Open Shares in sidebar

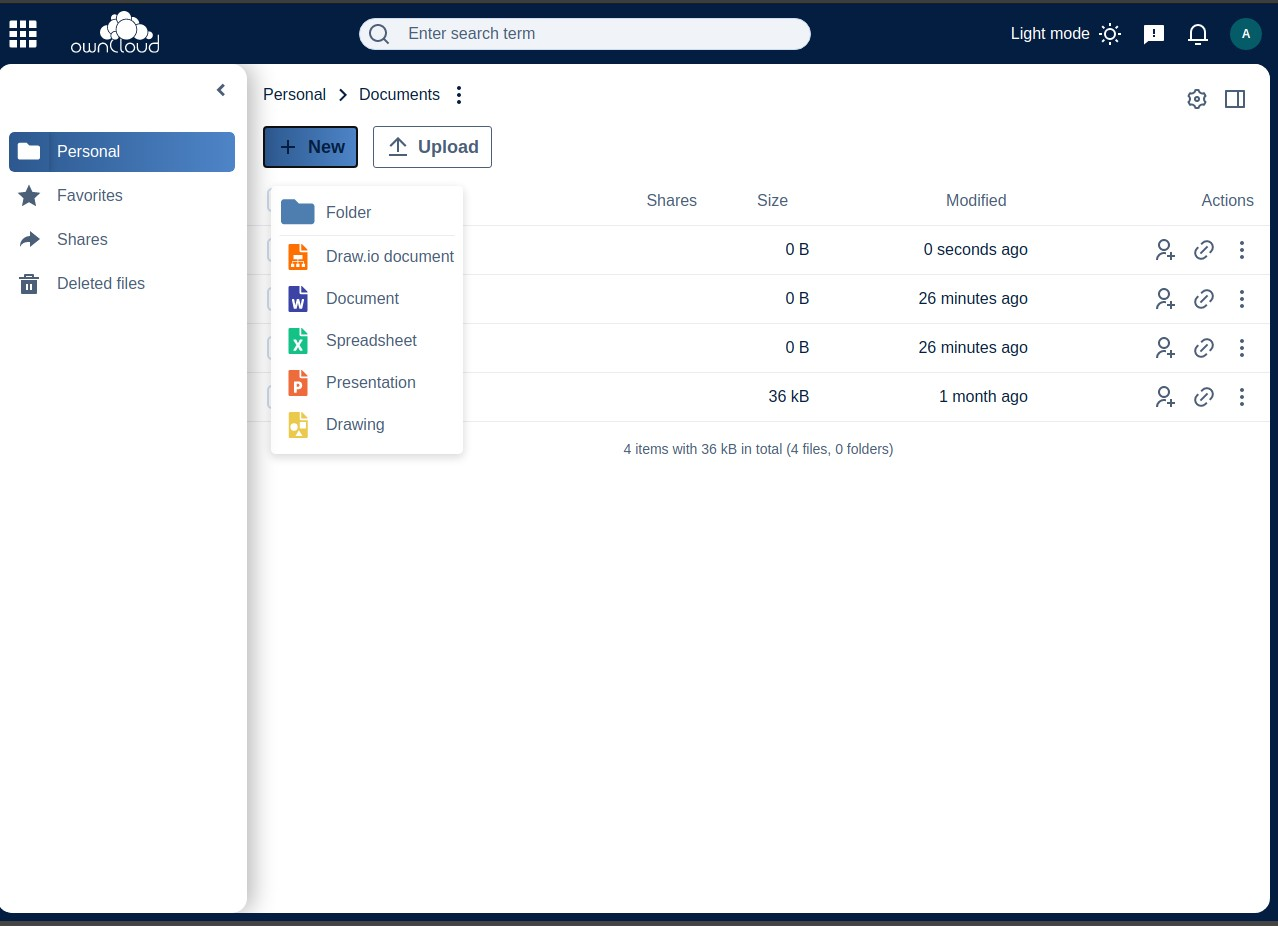122,240
